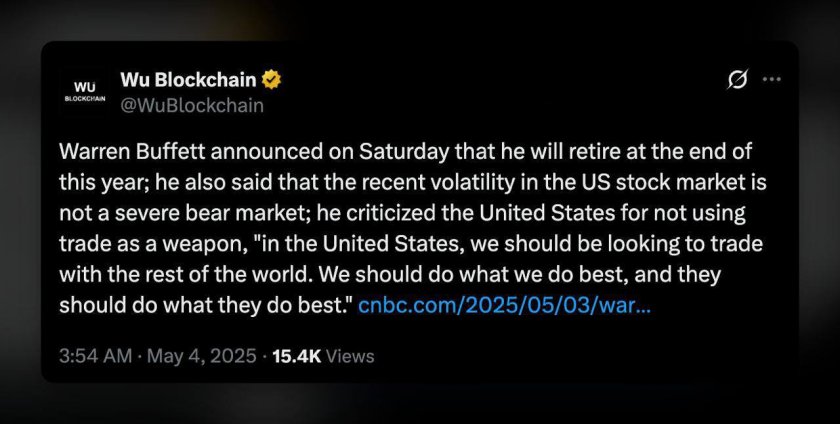Open the Wu Blockchain display name
This screenshot has height=424, width=840.
(189, 79)
